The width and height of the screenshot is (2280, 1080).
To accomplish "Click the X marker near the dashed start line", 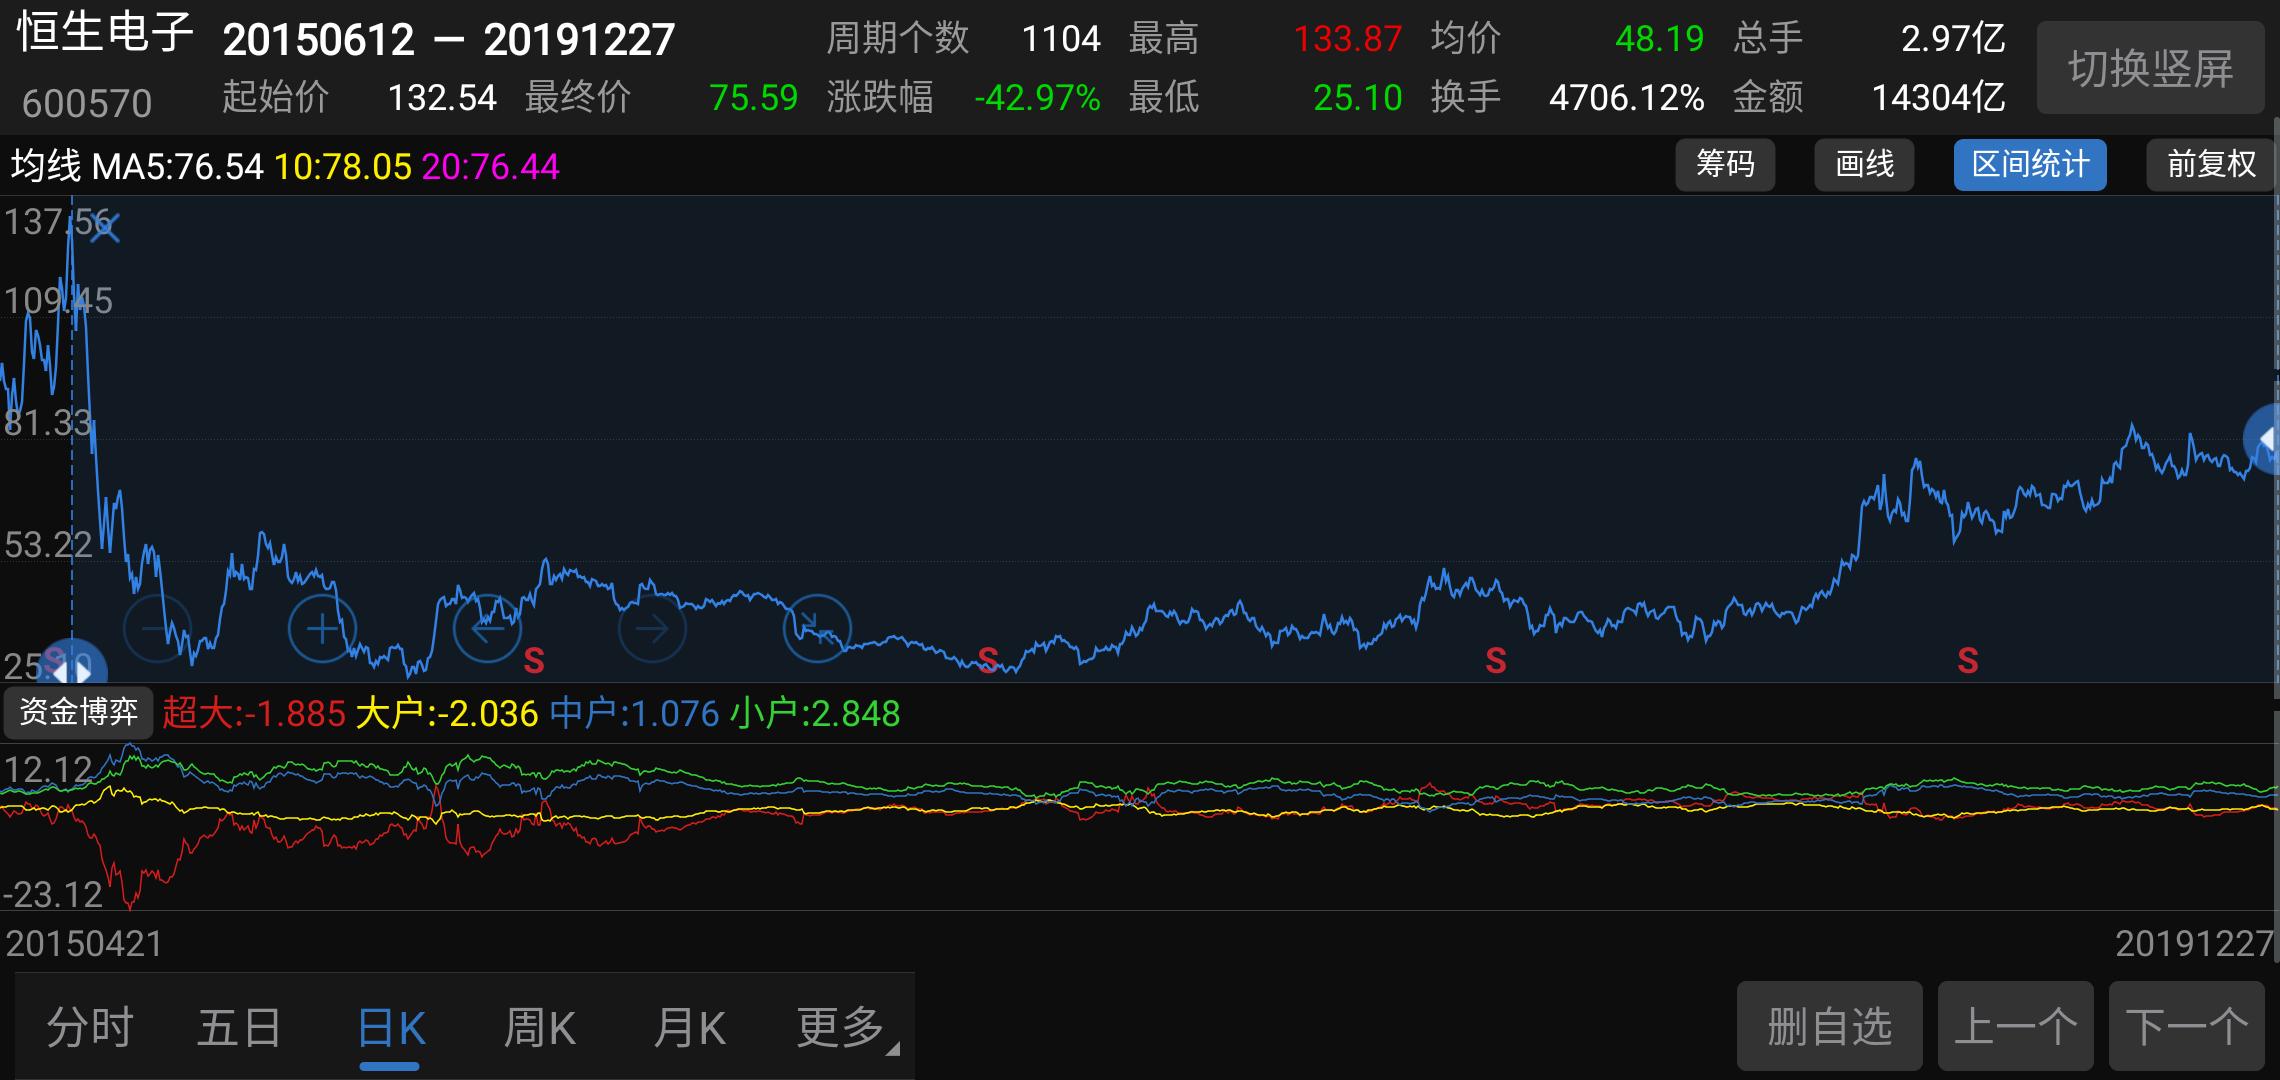I will (x=105, y=226).
